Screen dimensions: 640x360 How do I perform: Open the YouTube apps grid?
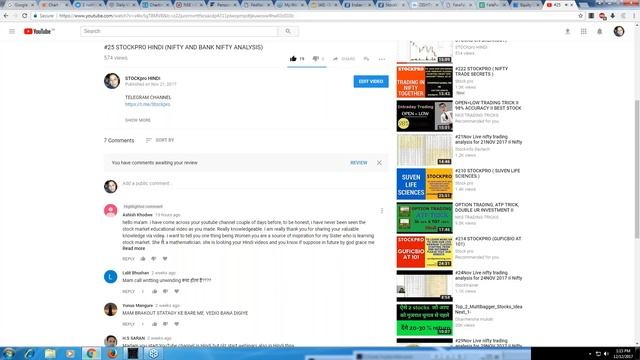click(584, 31)
